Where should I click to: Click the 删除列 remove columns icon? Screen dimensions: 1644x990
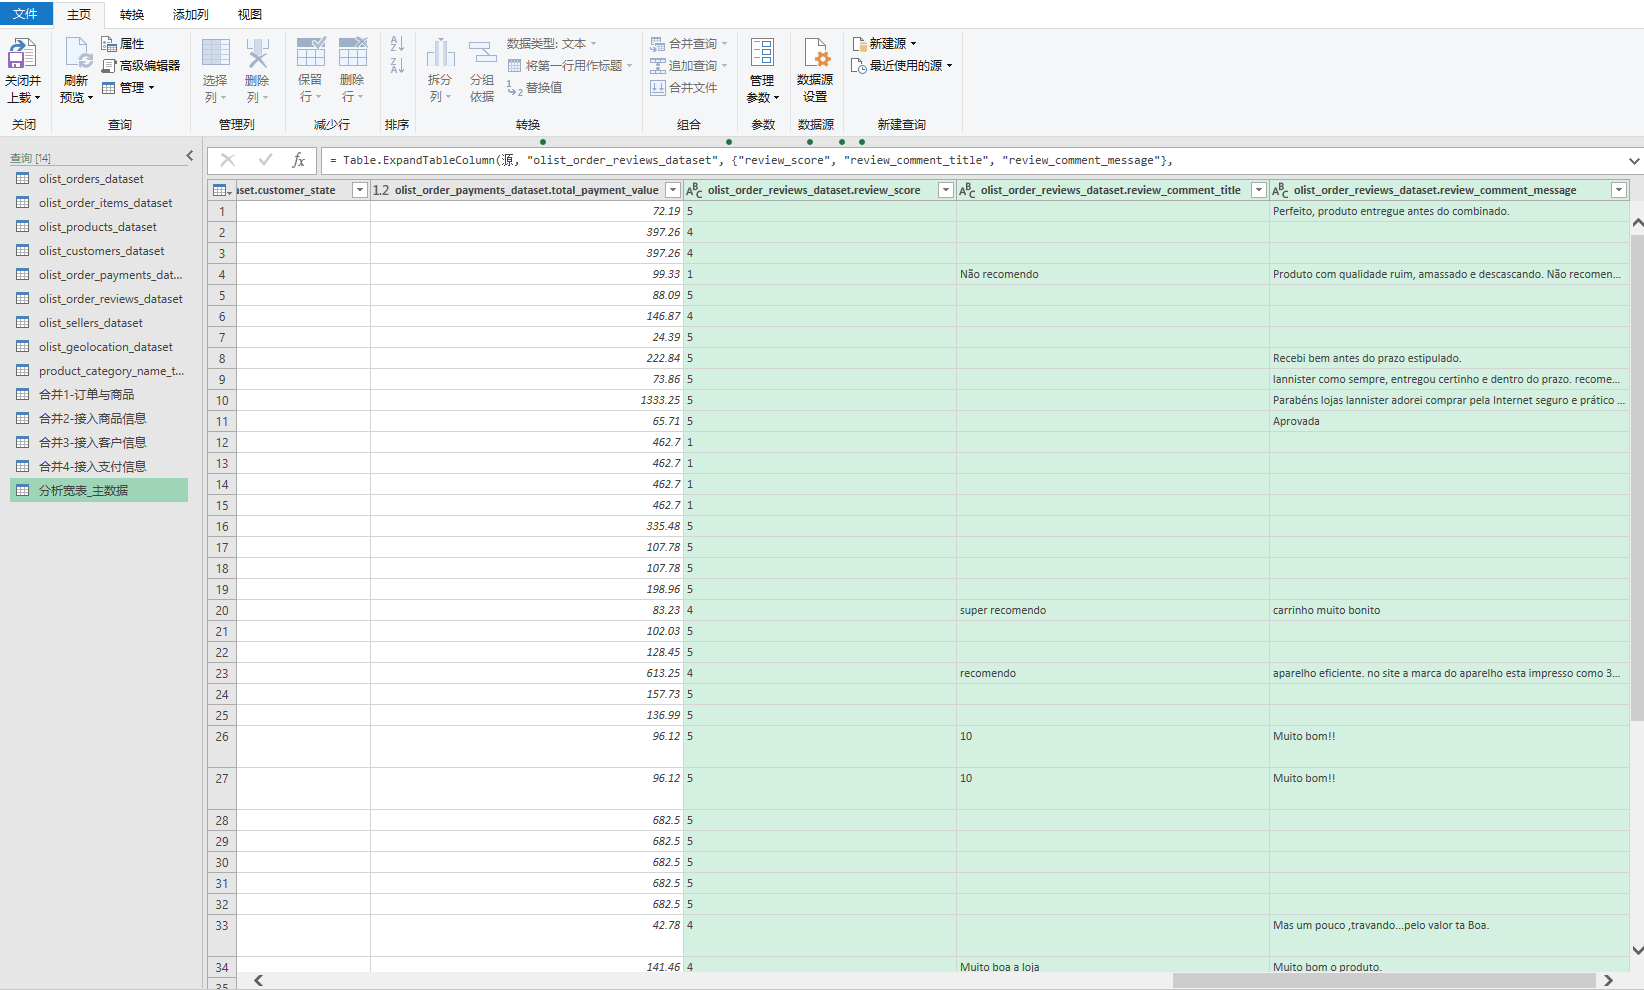tap(258, 54)
